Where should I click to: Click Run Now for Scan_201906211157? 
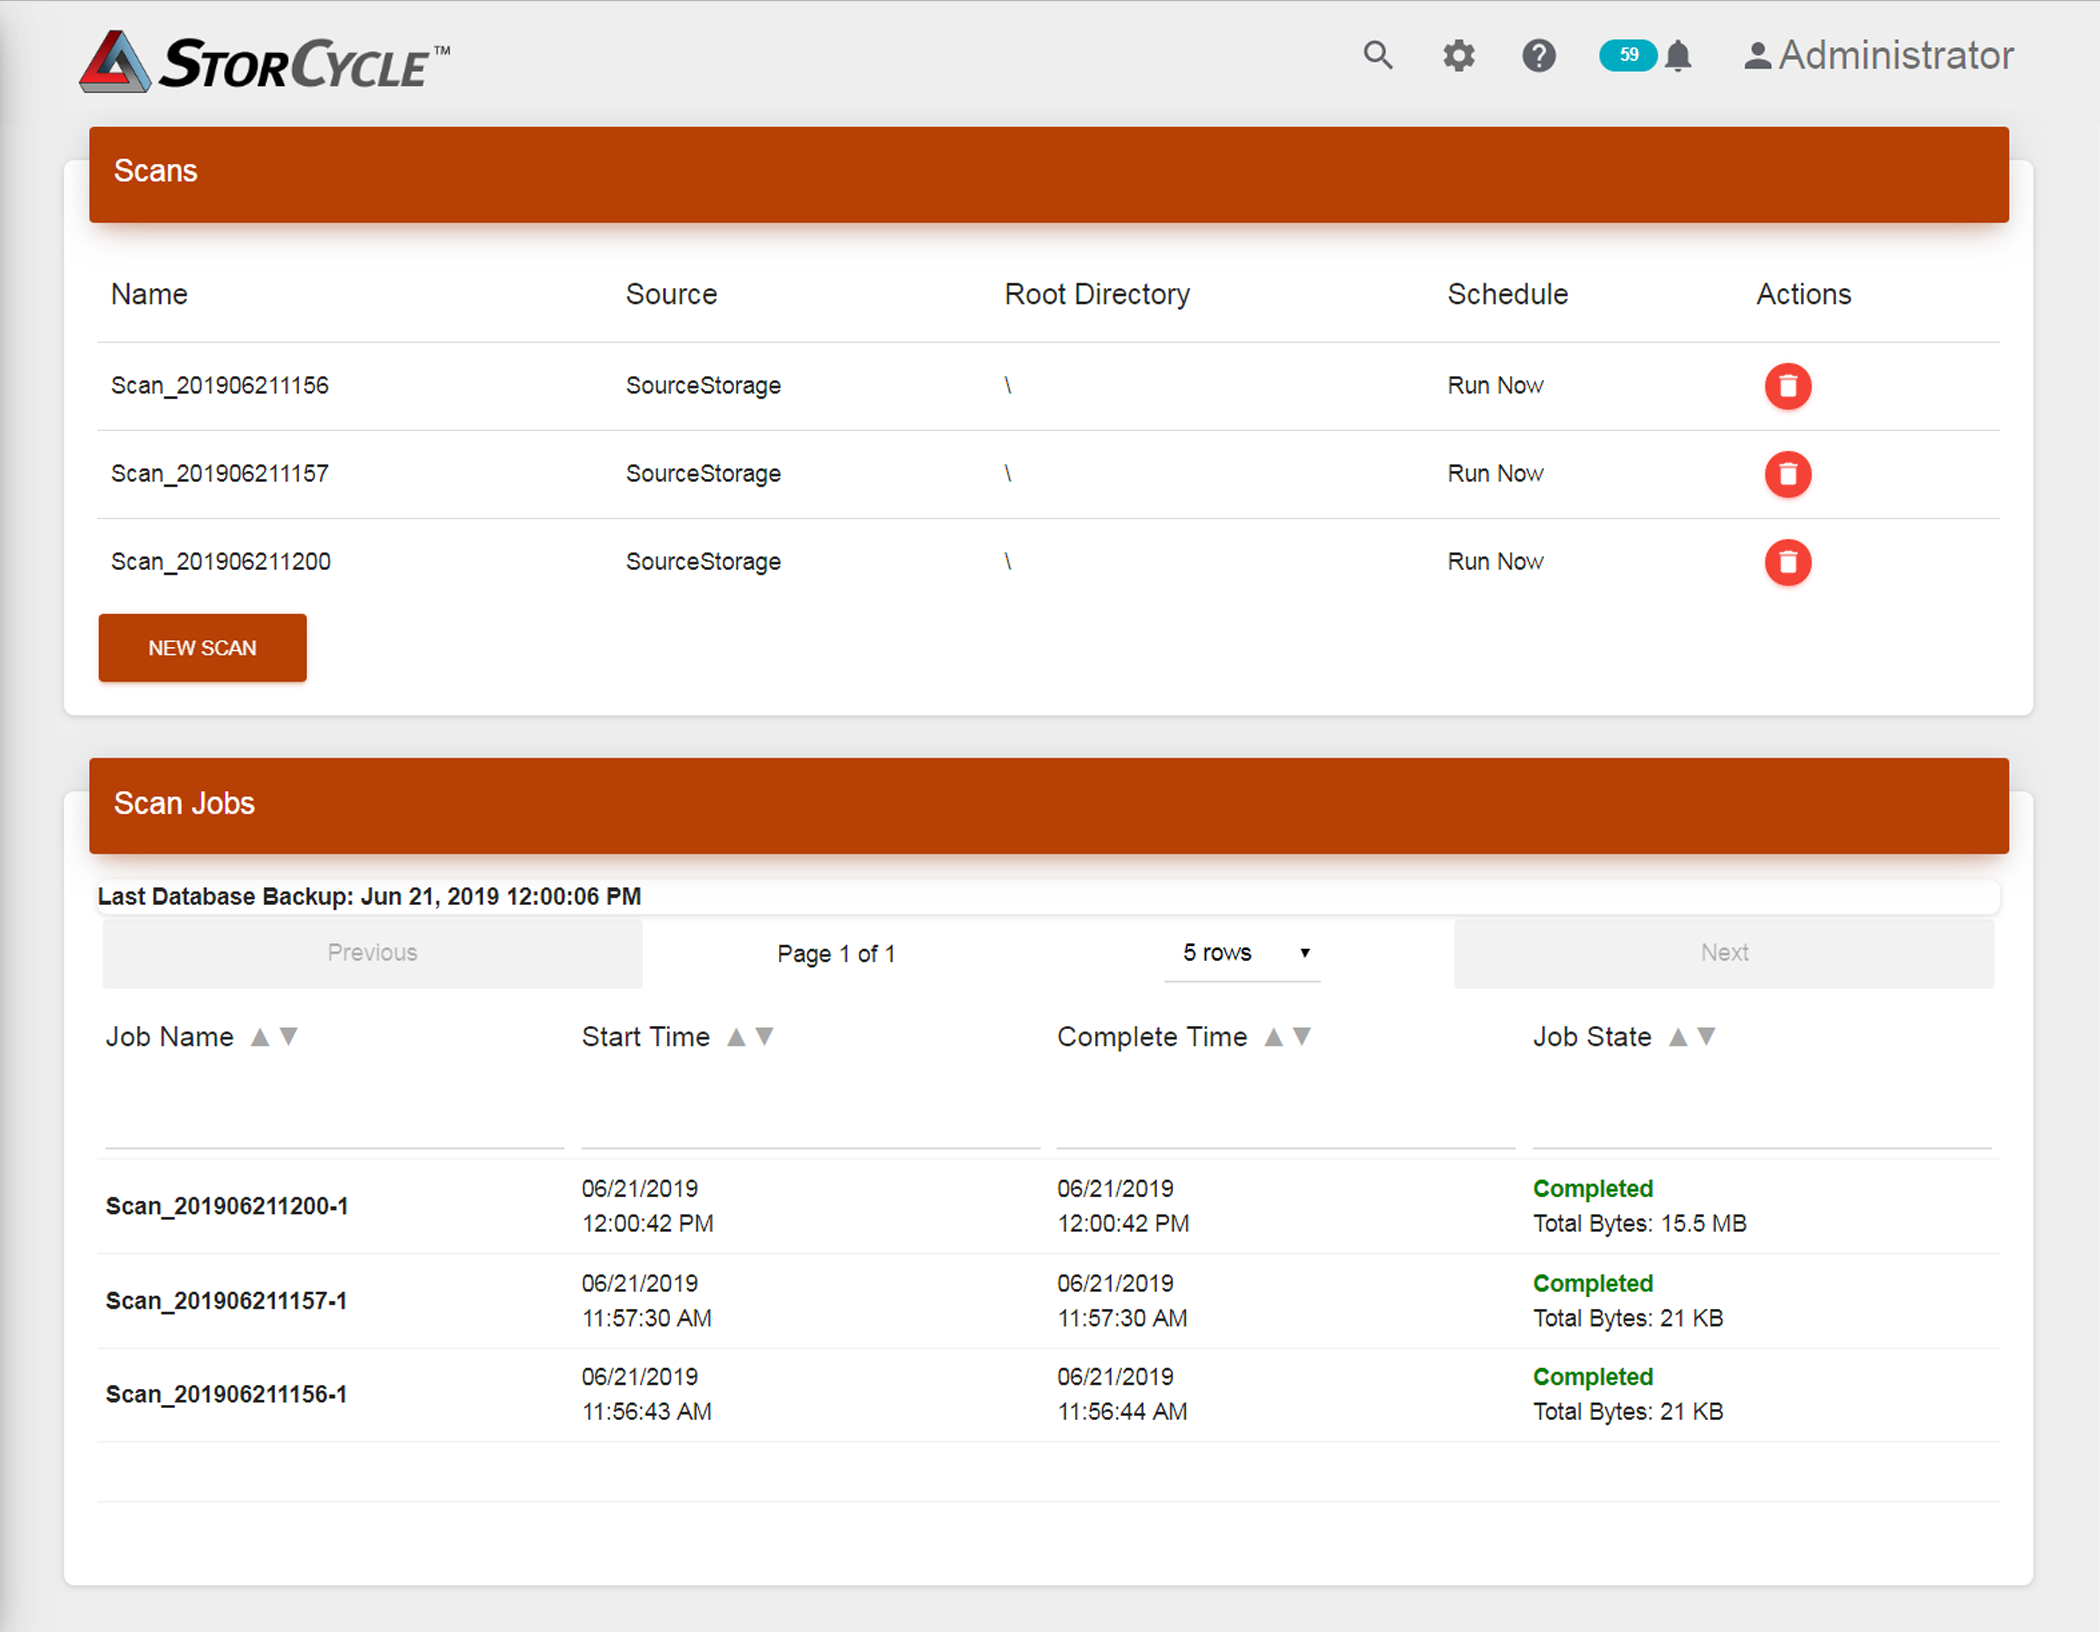[x=1495, y=474]
